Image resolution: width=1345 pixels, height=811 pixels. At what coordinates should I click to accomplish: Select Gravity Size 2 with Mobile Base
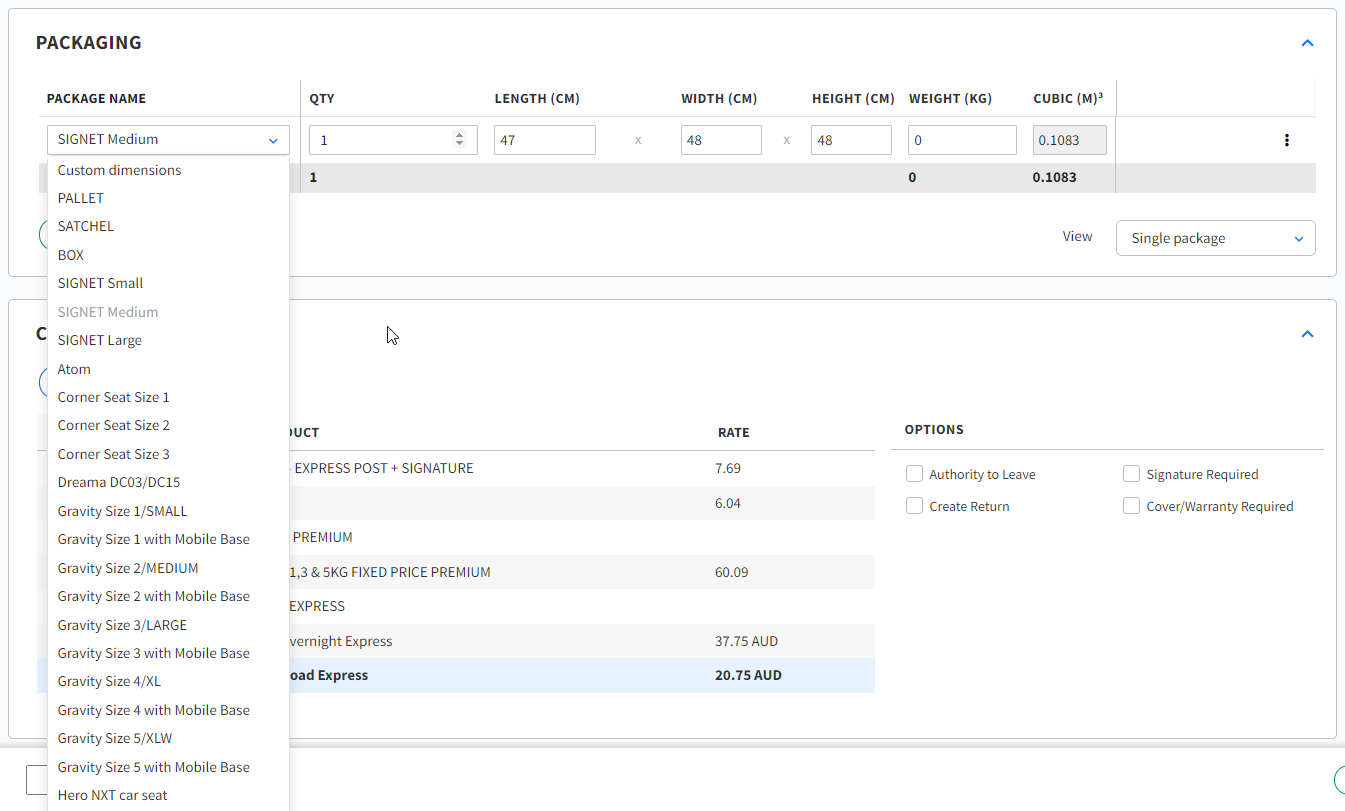[168, 596]
